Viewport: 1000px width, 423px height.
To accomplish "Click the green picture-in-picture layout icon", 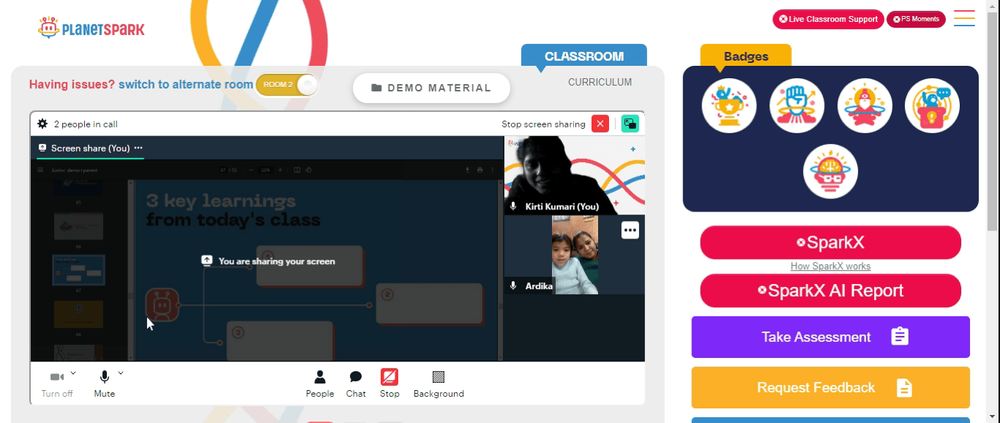I will point(630,124).
